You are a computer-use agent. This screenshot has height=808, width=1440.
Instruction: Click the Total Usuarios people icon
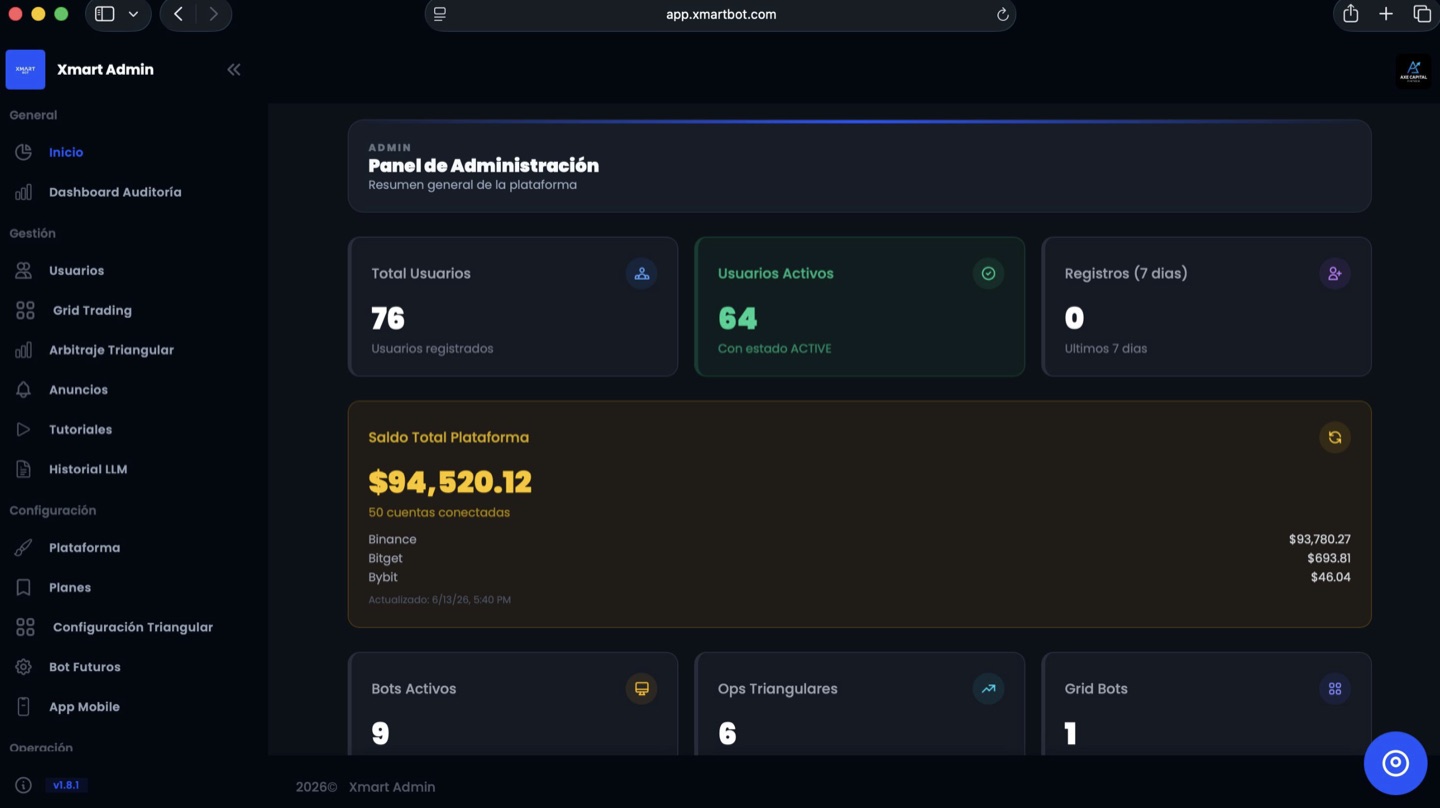tap(641, 273)
